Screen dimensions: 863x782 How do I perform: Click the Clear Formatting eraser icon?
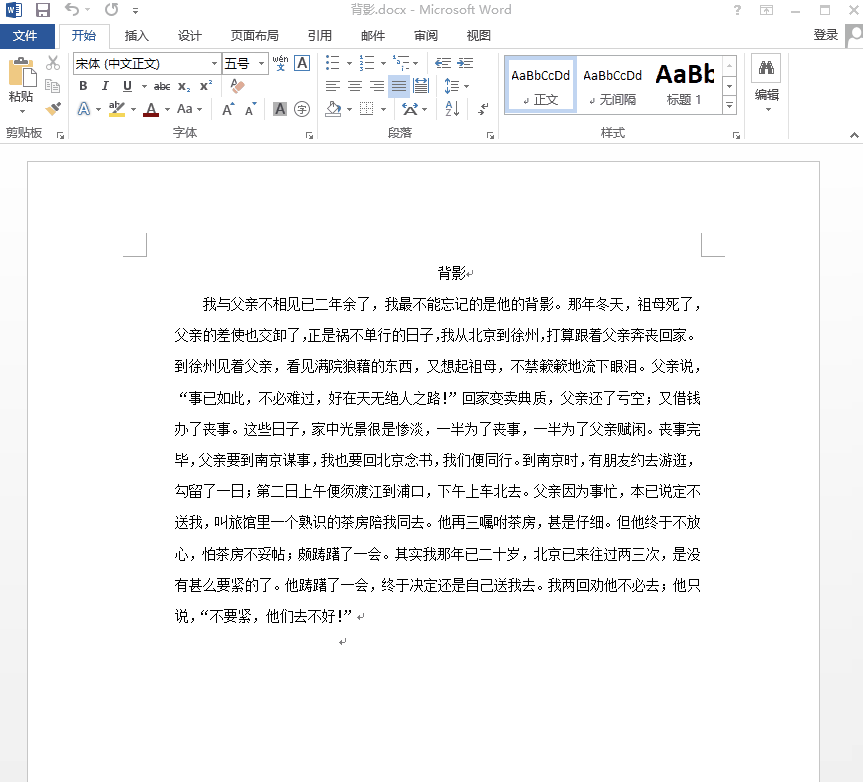pyautogui.click(x=237, y=86)
